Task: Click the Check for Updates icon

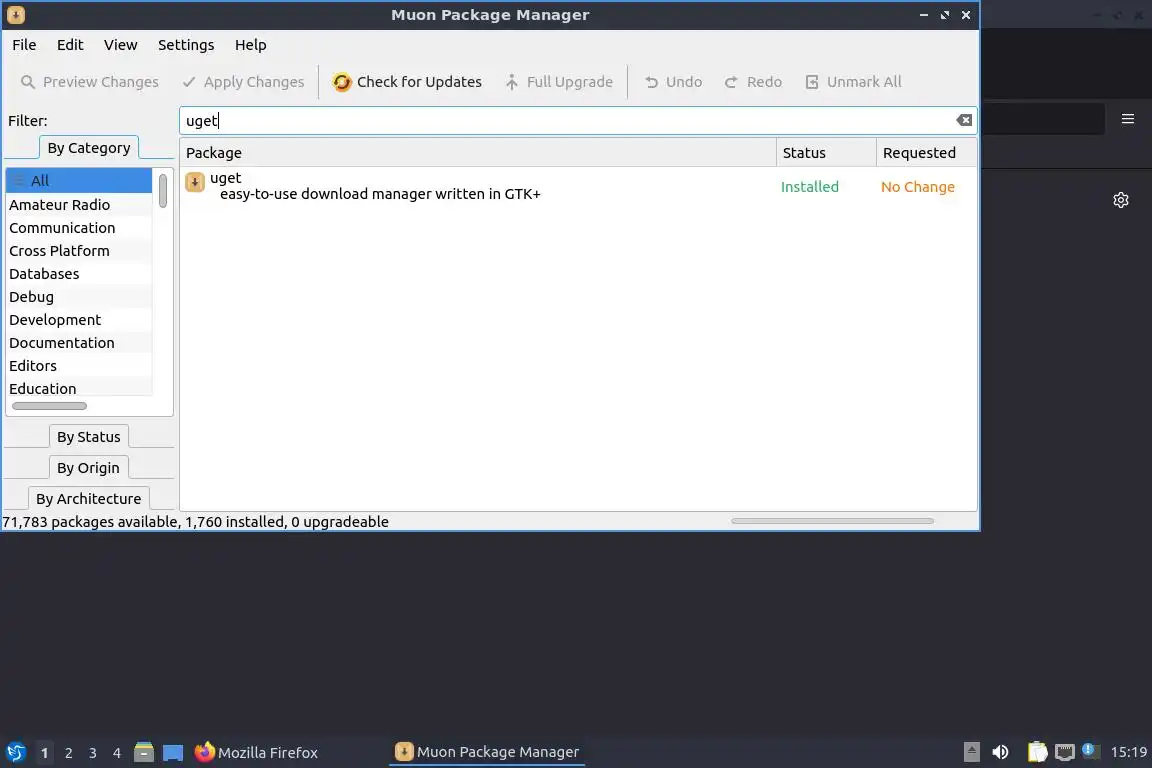Action: [342, 82]
